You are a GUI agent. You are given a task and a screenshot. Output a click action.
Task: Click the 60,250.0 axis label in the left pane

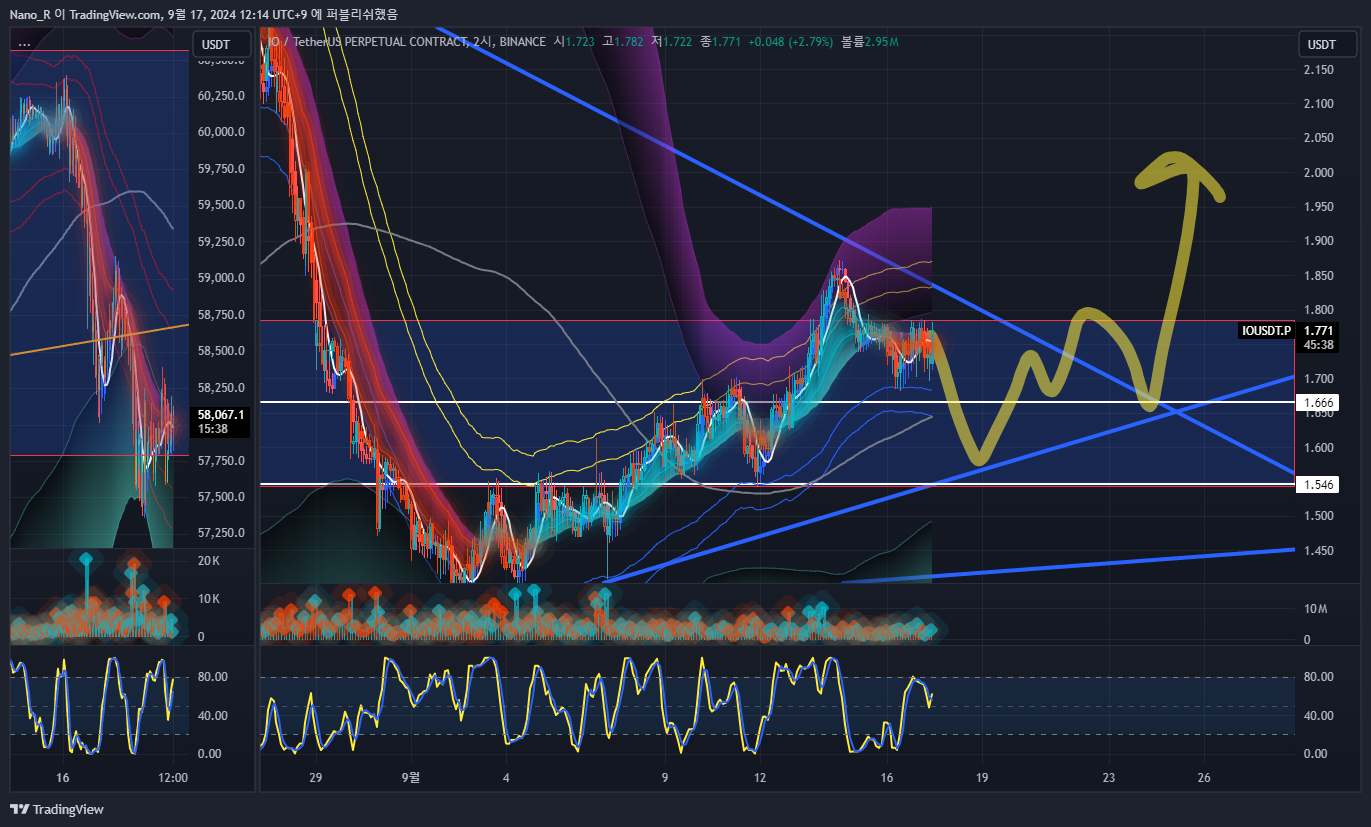coord(222,96)
